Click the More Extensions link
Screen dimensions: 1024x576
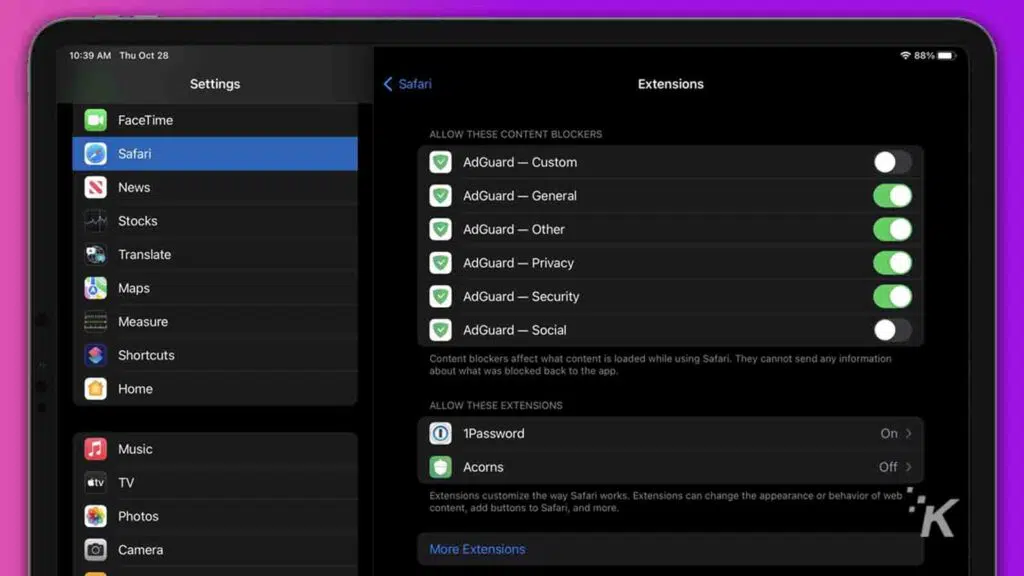476,549
